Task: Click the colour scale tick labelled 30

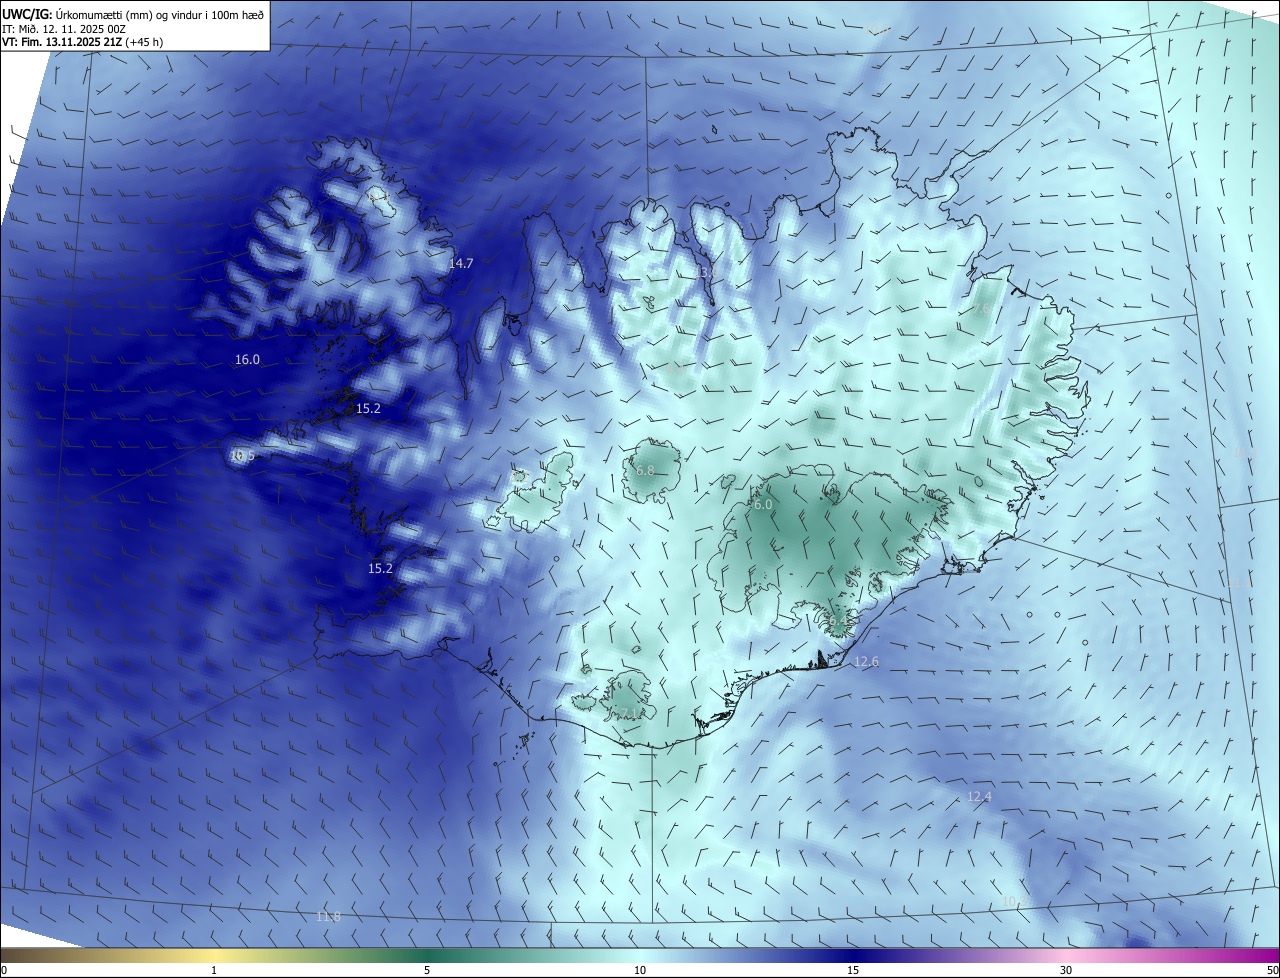Action: [x=1066, y=970]
